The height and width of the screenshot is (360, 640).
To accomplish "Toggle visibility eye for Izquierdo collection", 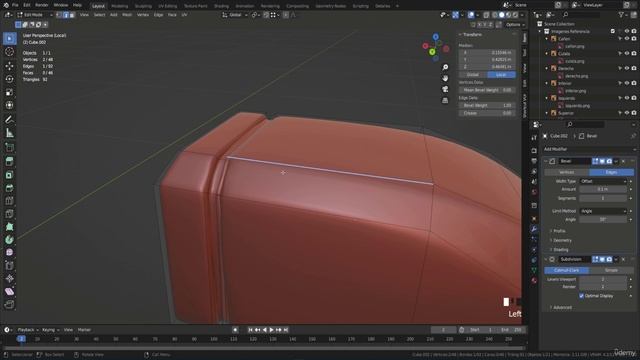I will point(627,98).
